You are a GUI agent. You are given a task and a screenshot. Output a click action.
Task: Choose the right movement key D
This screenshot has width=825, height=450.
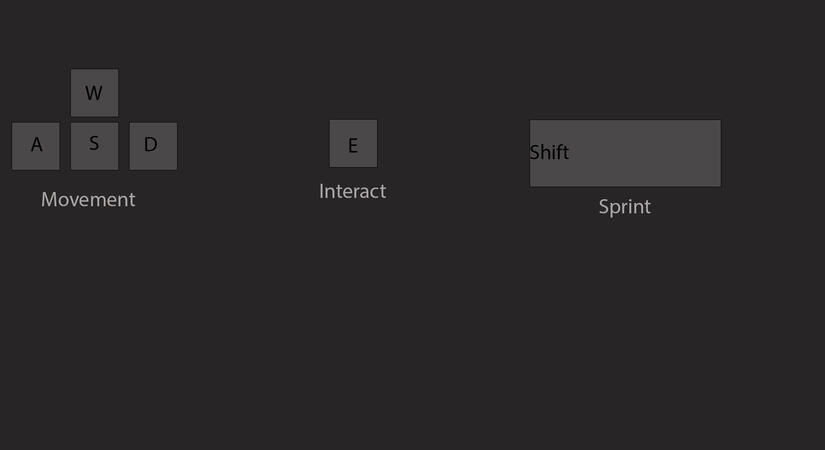(153, 146)
